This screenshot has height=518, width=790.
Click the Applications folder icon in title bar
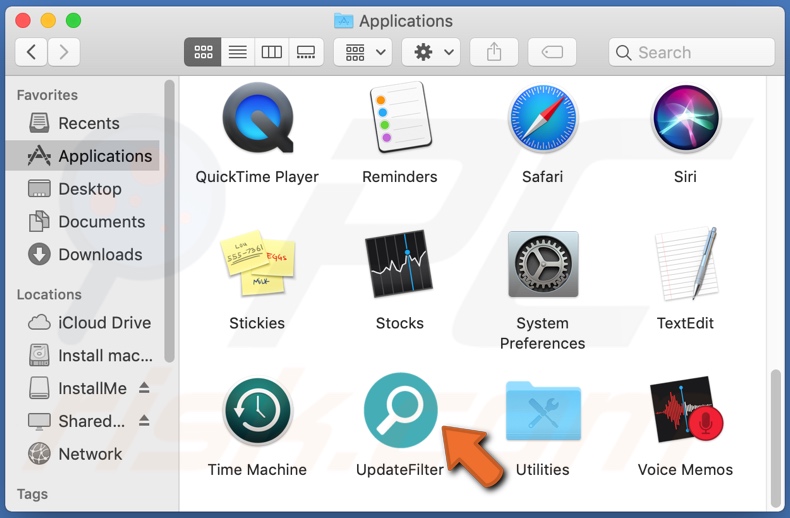[344, 21]
